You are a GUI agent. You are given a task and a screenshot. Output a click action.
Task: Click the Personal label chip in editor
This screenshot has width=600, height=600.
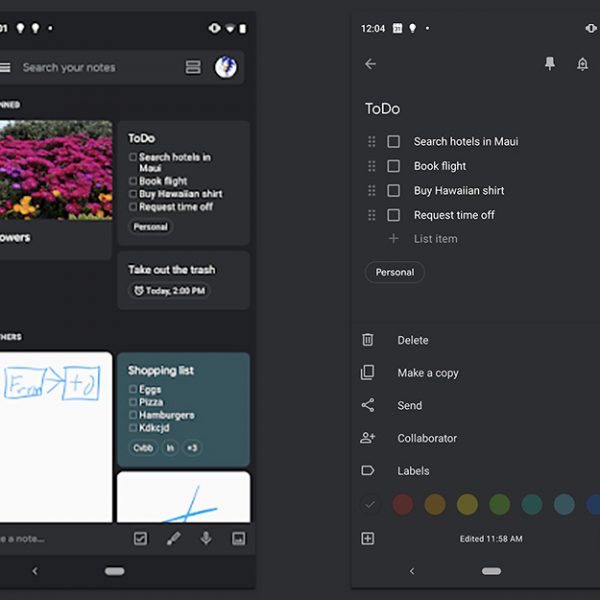click(x=395, y=272)
